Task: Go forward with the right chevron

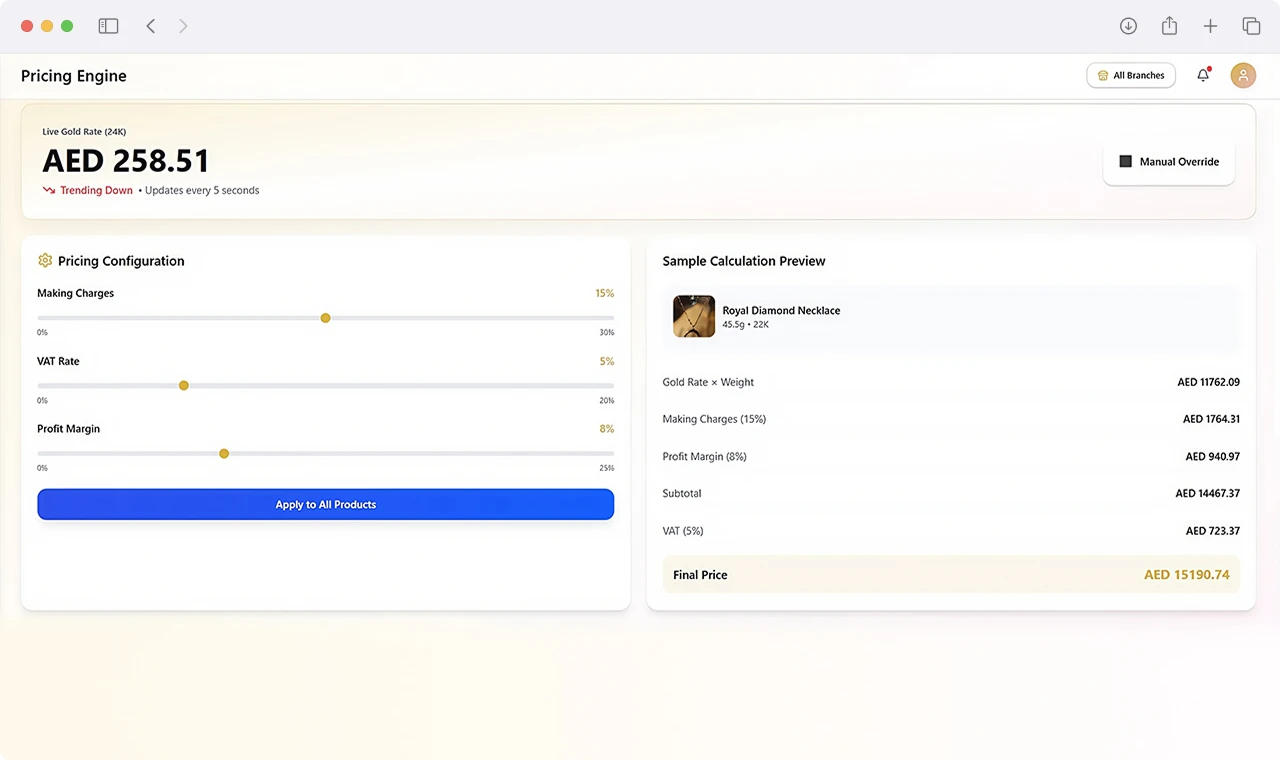Action: (183, 26)
